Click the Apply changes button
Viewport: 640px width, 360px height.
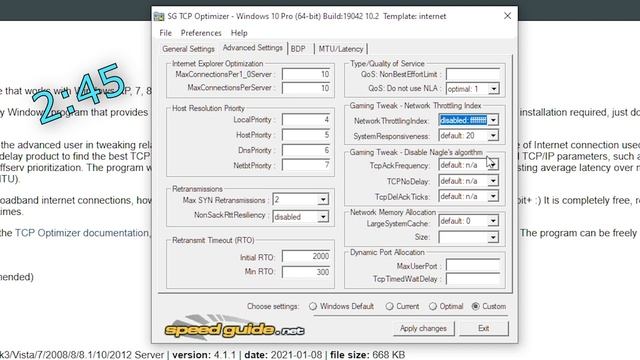423,328
